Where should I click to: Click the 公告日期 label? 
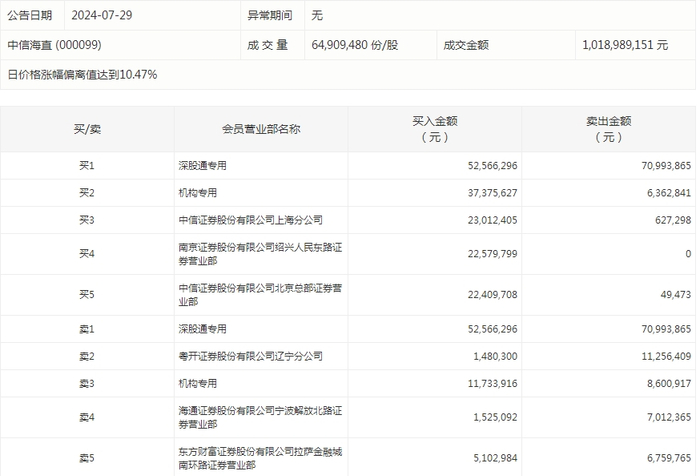30,15
